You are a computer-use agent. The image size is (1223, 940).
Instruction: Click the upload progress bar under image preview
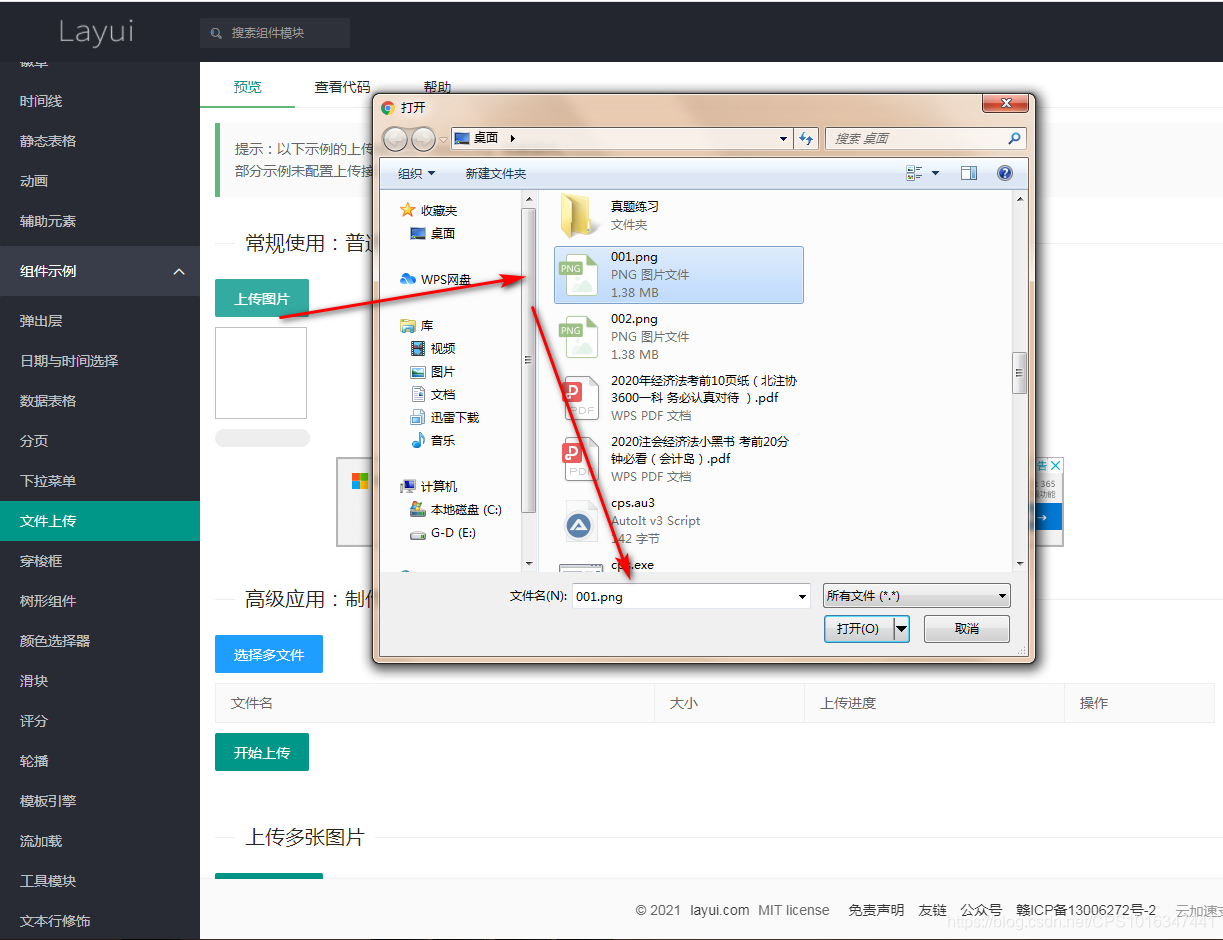pyautogui.click(x=262, y=438)
